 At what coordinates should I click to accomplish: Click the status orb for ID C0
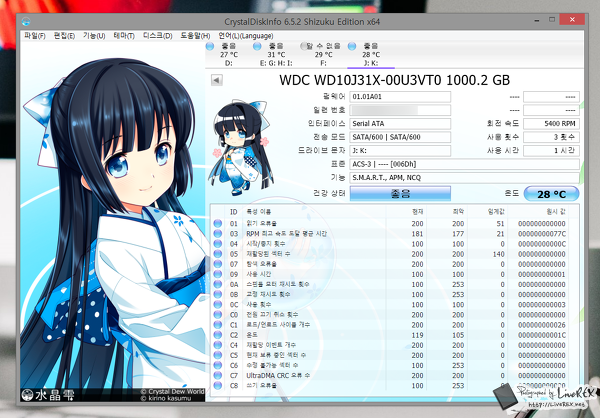coord(218,315)
